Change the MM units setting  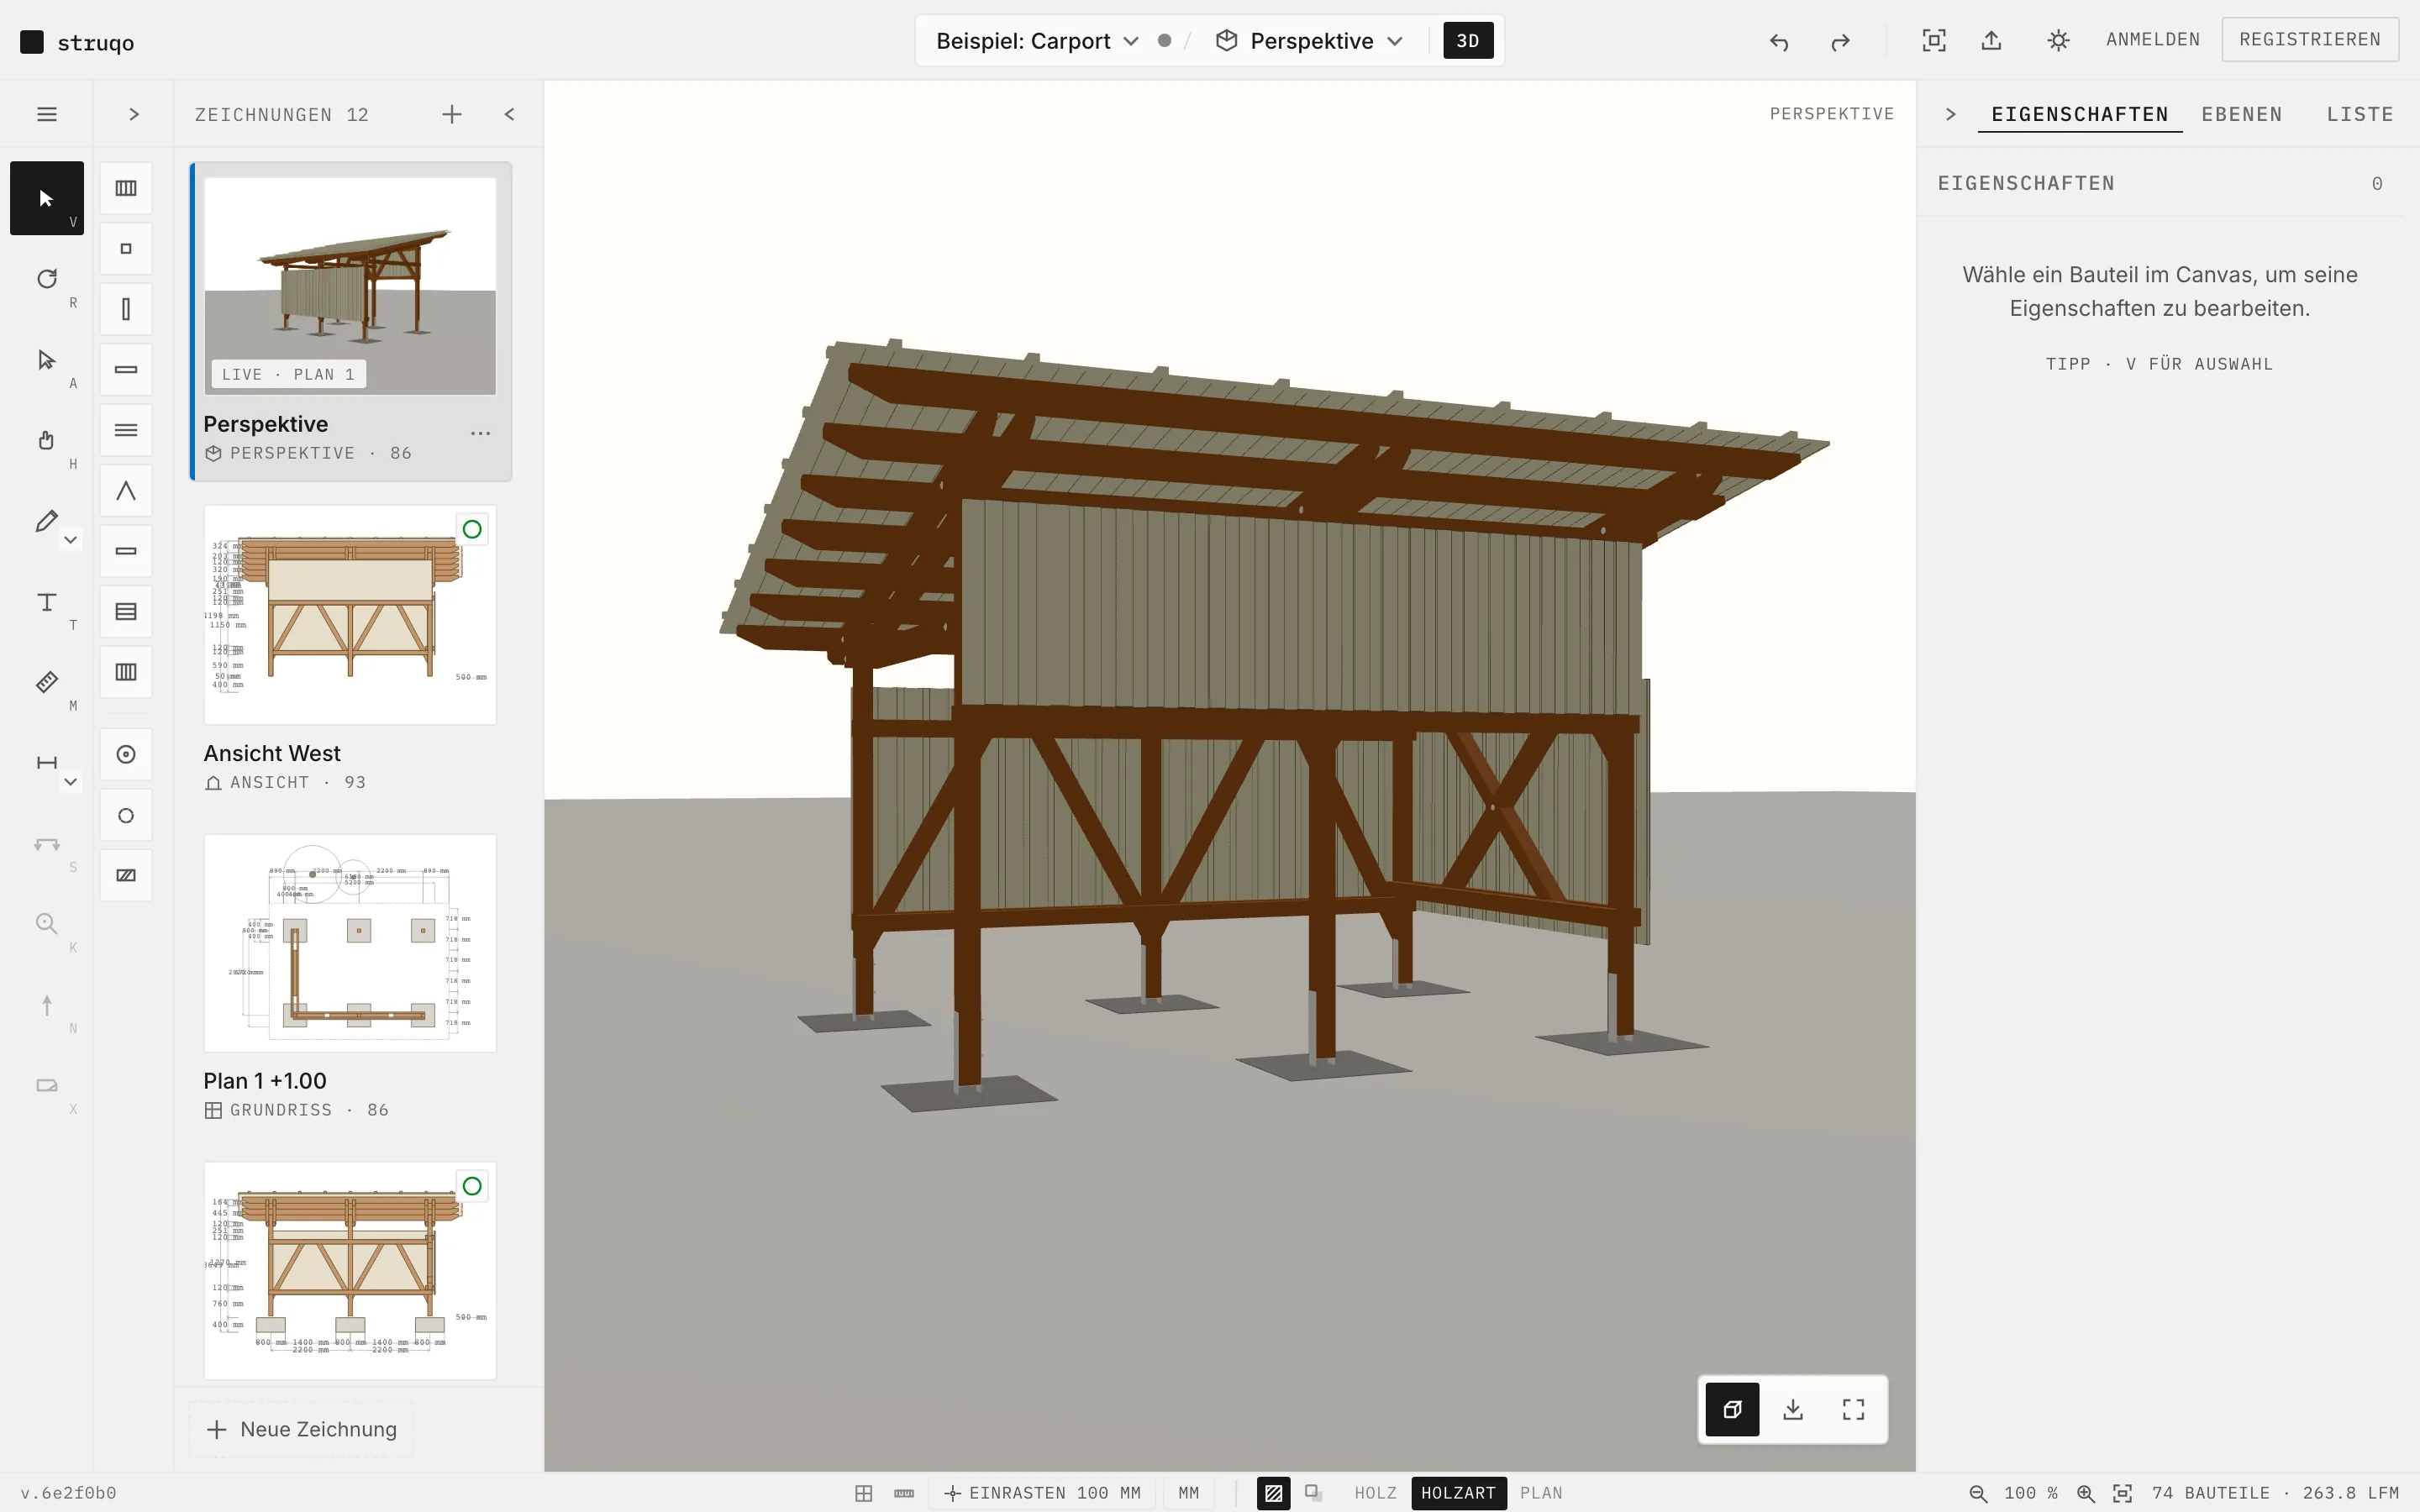click(1188, 1493)
